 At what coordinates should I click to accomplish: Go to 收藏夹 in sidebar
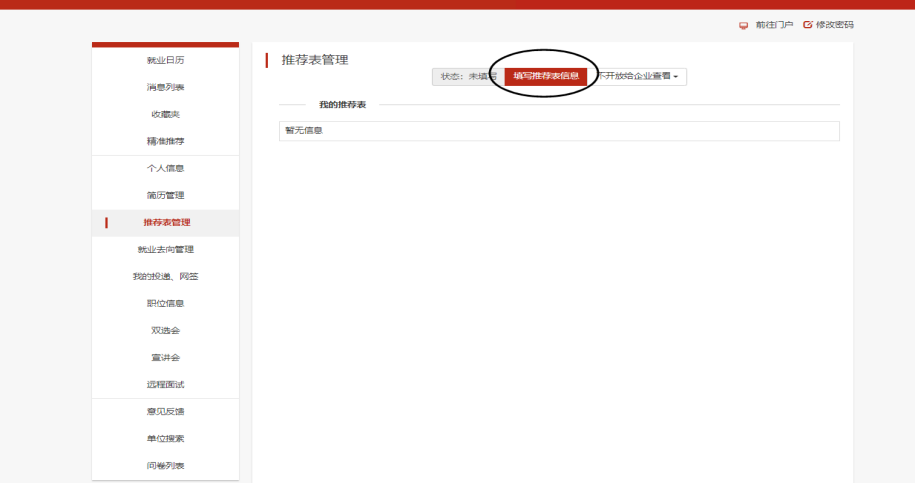click(165, 114)
